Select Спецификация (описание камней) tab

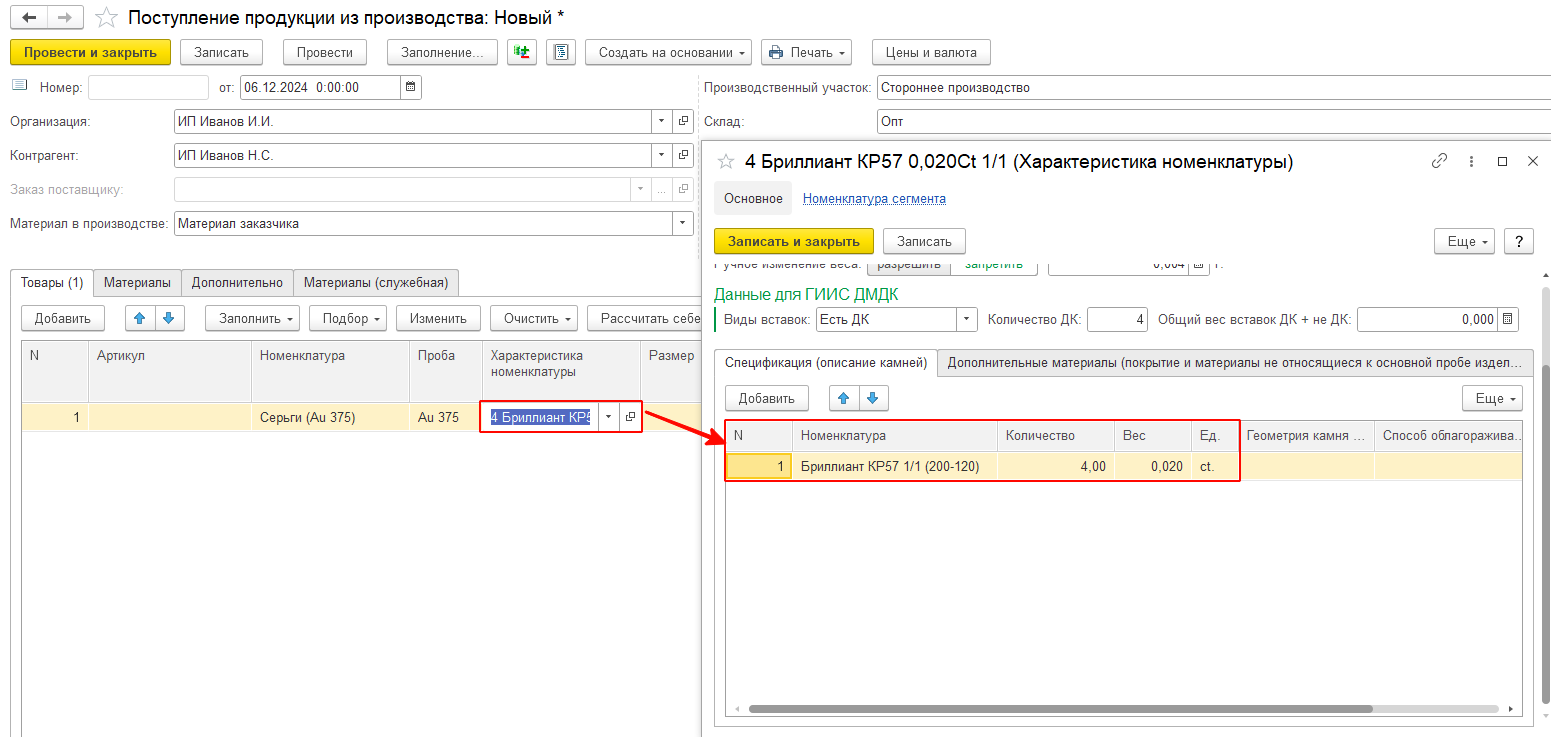(x=826, y=363)
